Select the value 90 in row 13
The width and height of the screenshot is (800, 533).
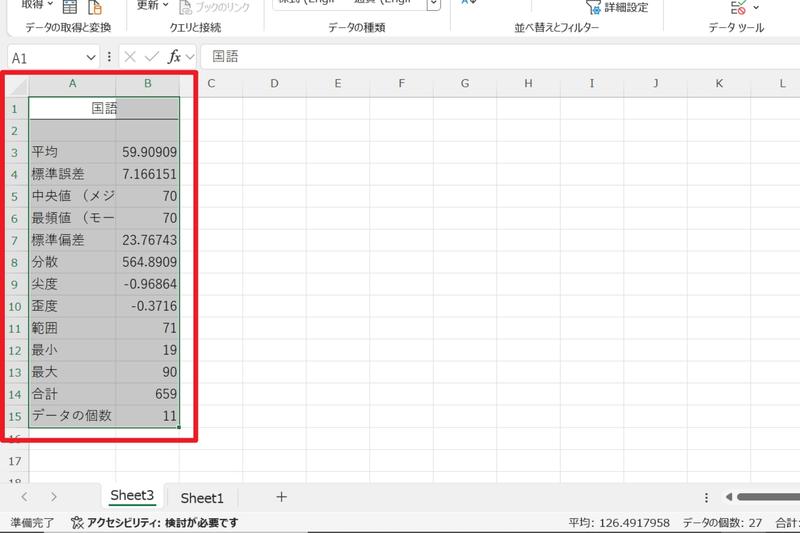[x=147, y=372]
